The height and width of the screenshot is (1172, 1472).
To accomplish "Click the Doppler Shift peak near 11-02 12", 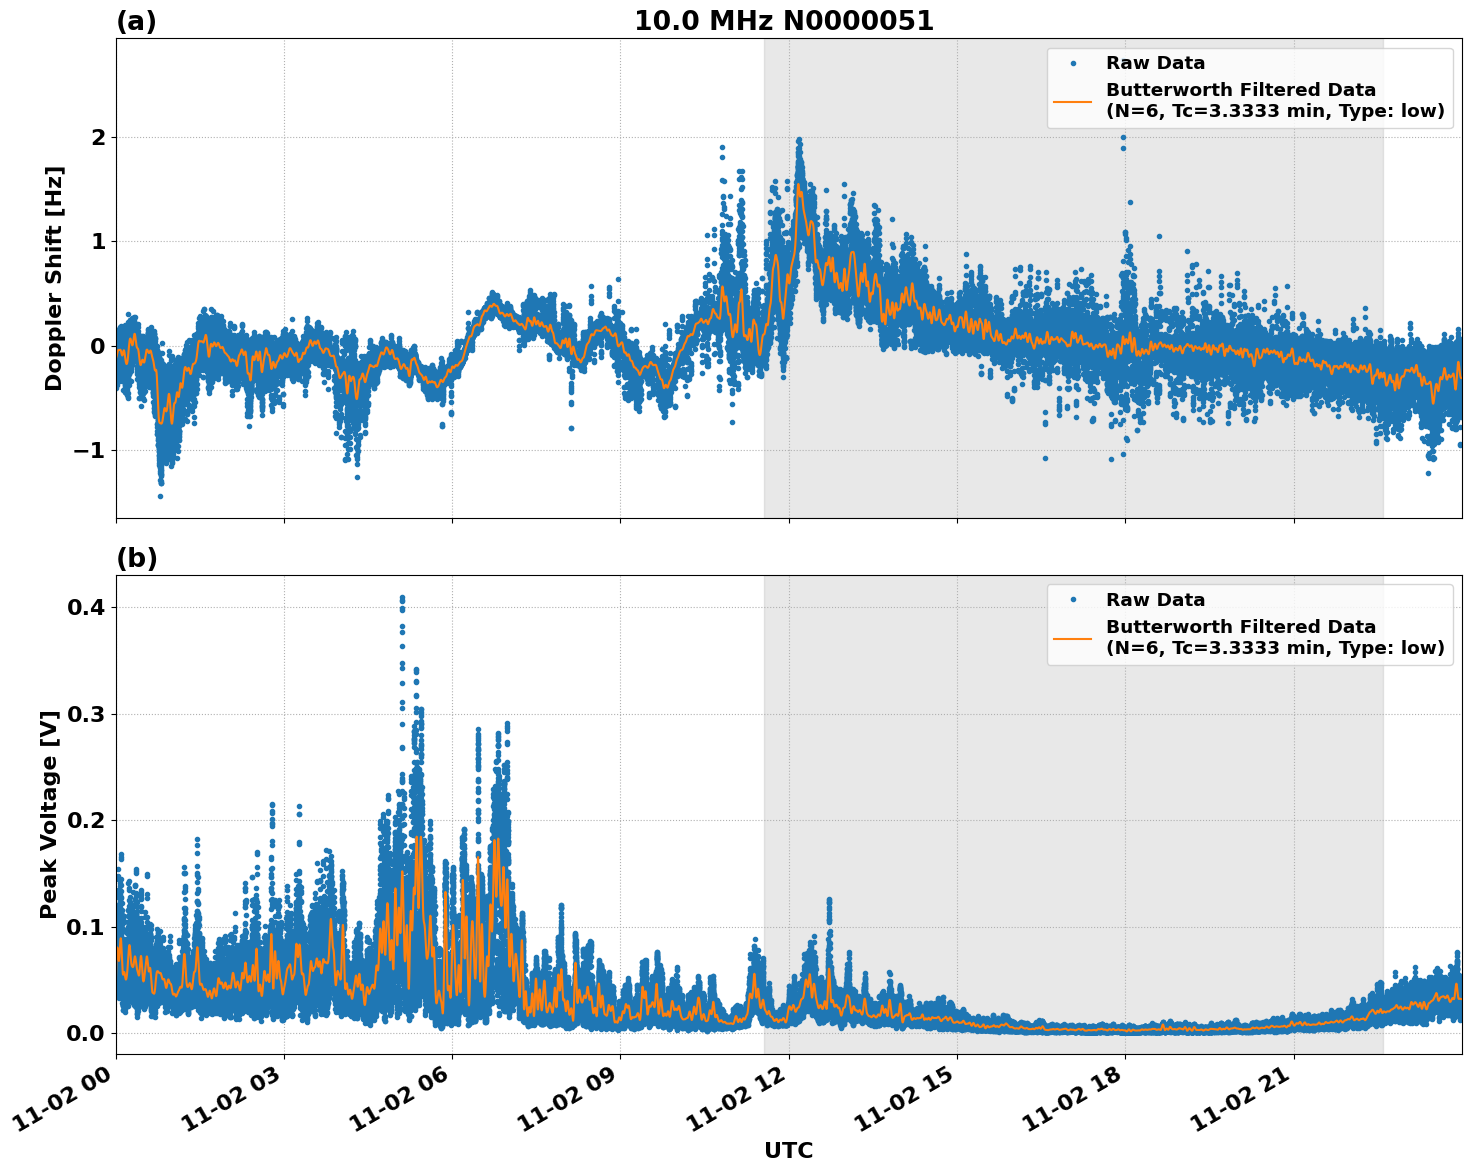I will 798,140.
